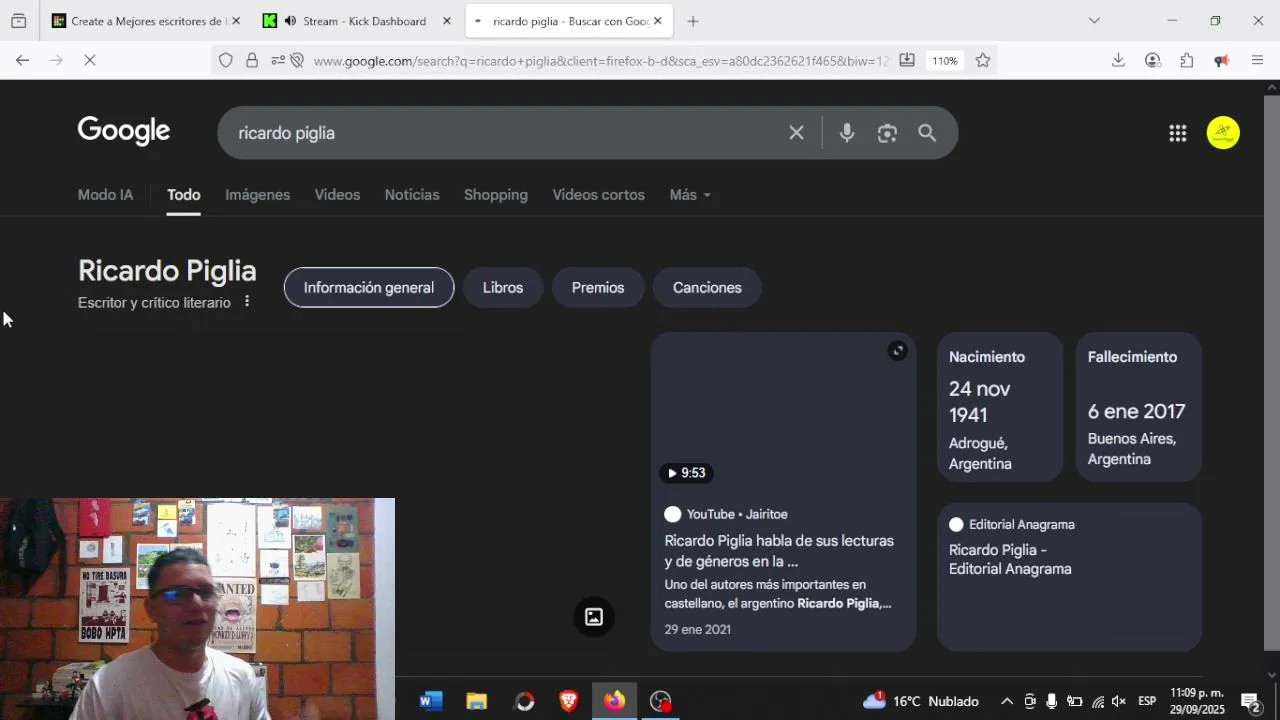Open Ricardo Piglia - Editorial Anagrama link
Viewport: 1280px width, 720px height.
[x=1010, y=559]
